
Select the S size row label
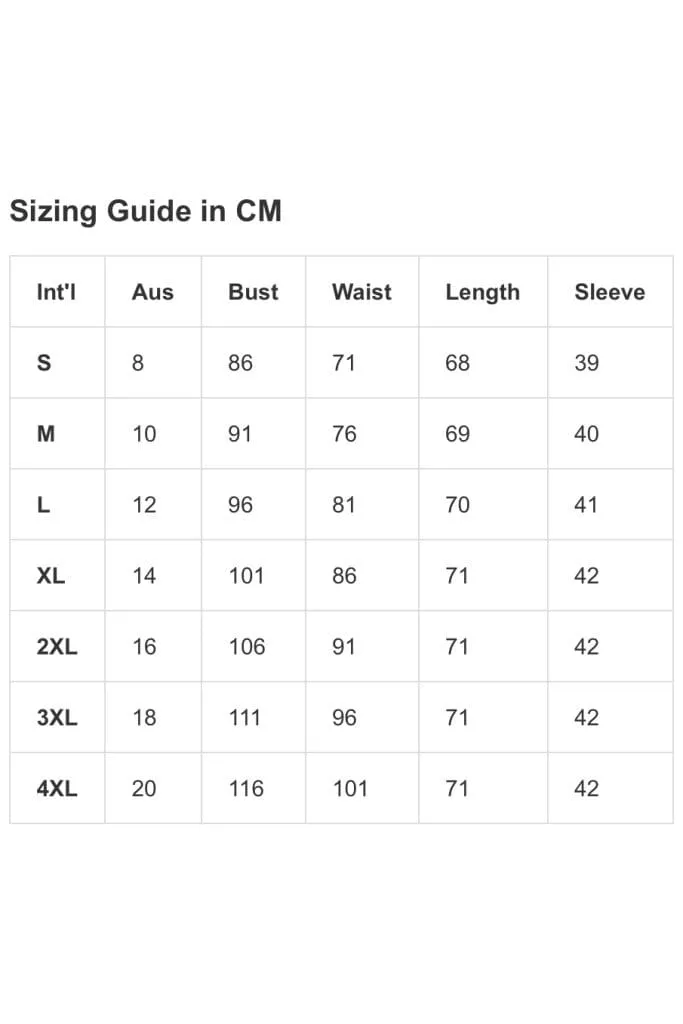click(44, 362)
